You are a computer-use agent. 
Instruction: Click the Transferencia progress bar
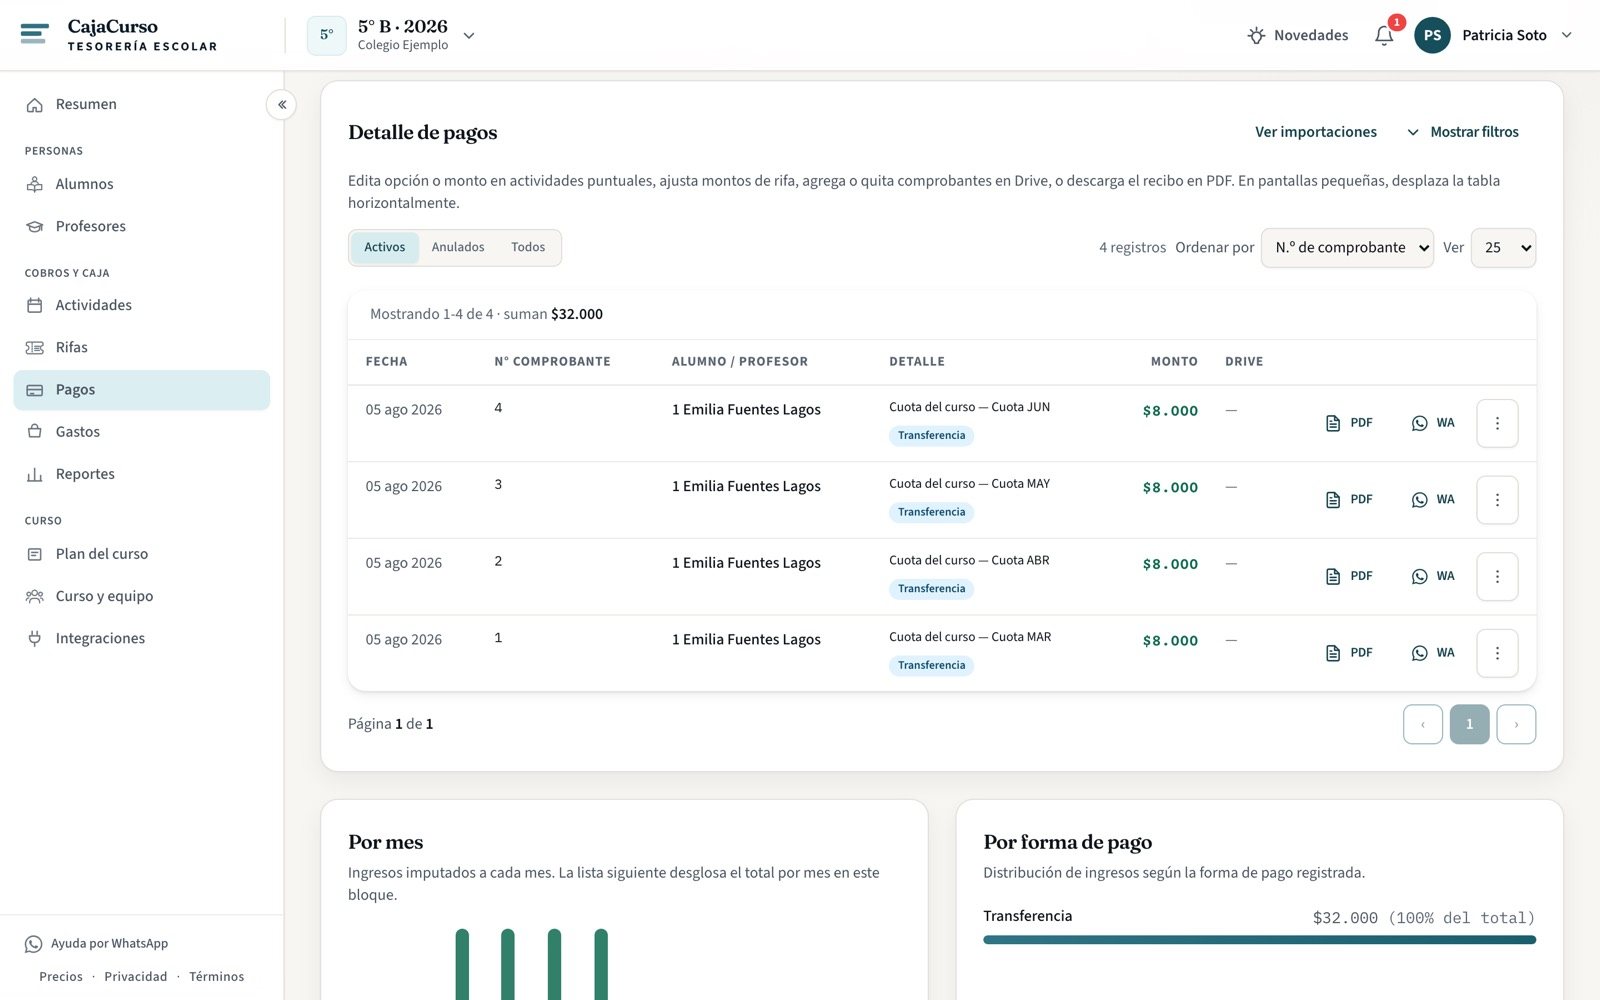pyautogui.click(x=1259, y=940)
